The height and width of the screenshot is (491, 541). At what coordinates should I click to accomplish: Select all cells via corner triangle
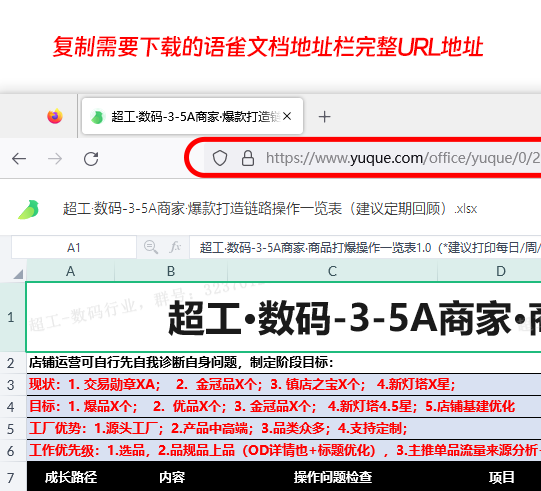point(18,274)
